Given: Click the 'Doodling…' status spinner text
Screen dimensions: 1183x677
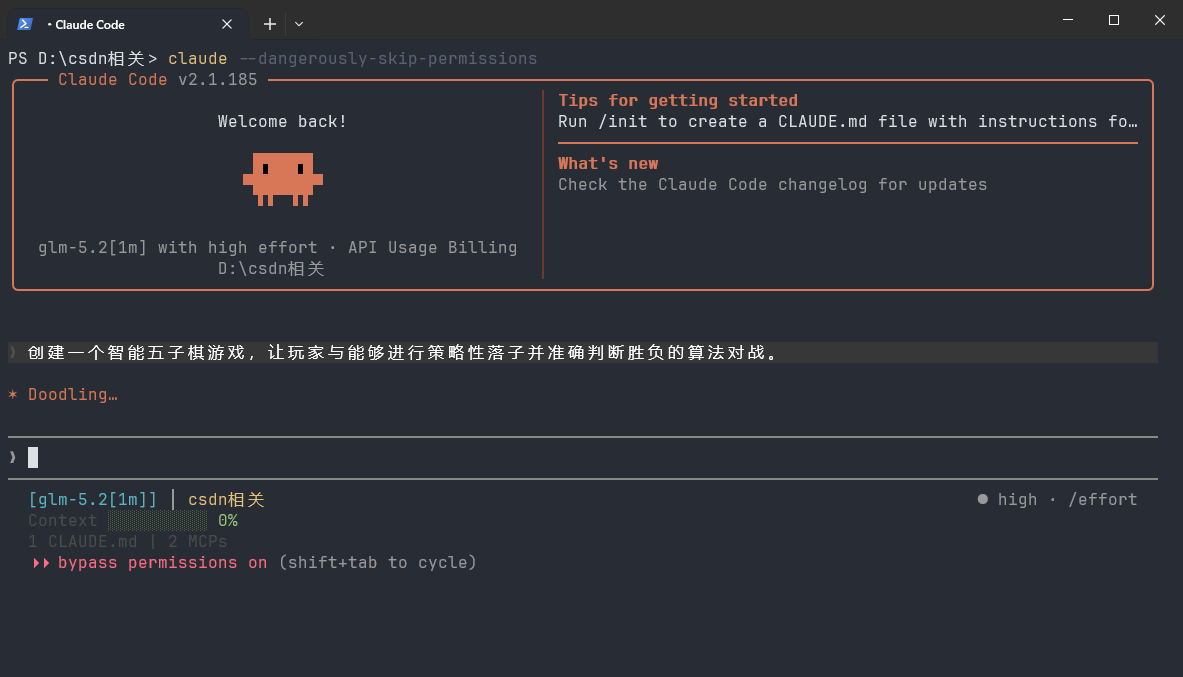Looking at the screenshot, I should 72,395.
